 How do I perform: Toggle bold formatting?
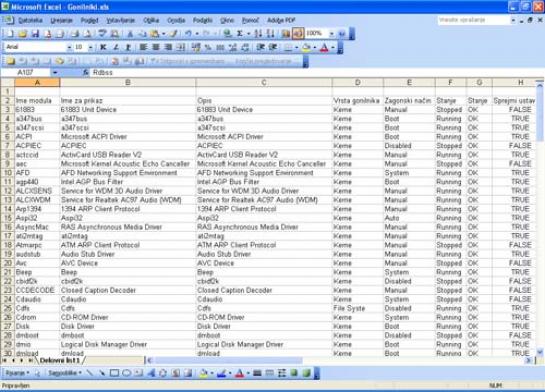coord(103,47)
